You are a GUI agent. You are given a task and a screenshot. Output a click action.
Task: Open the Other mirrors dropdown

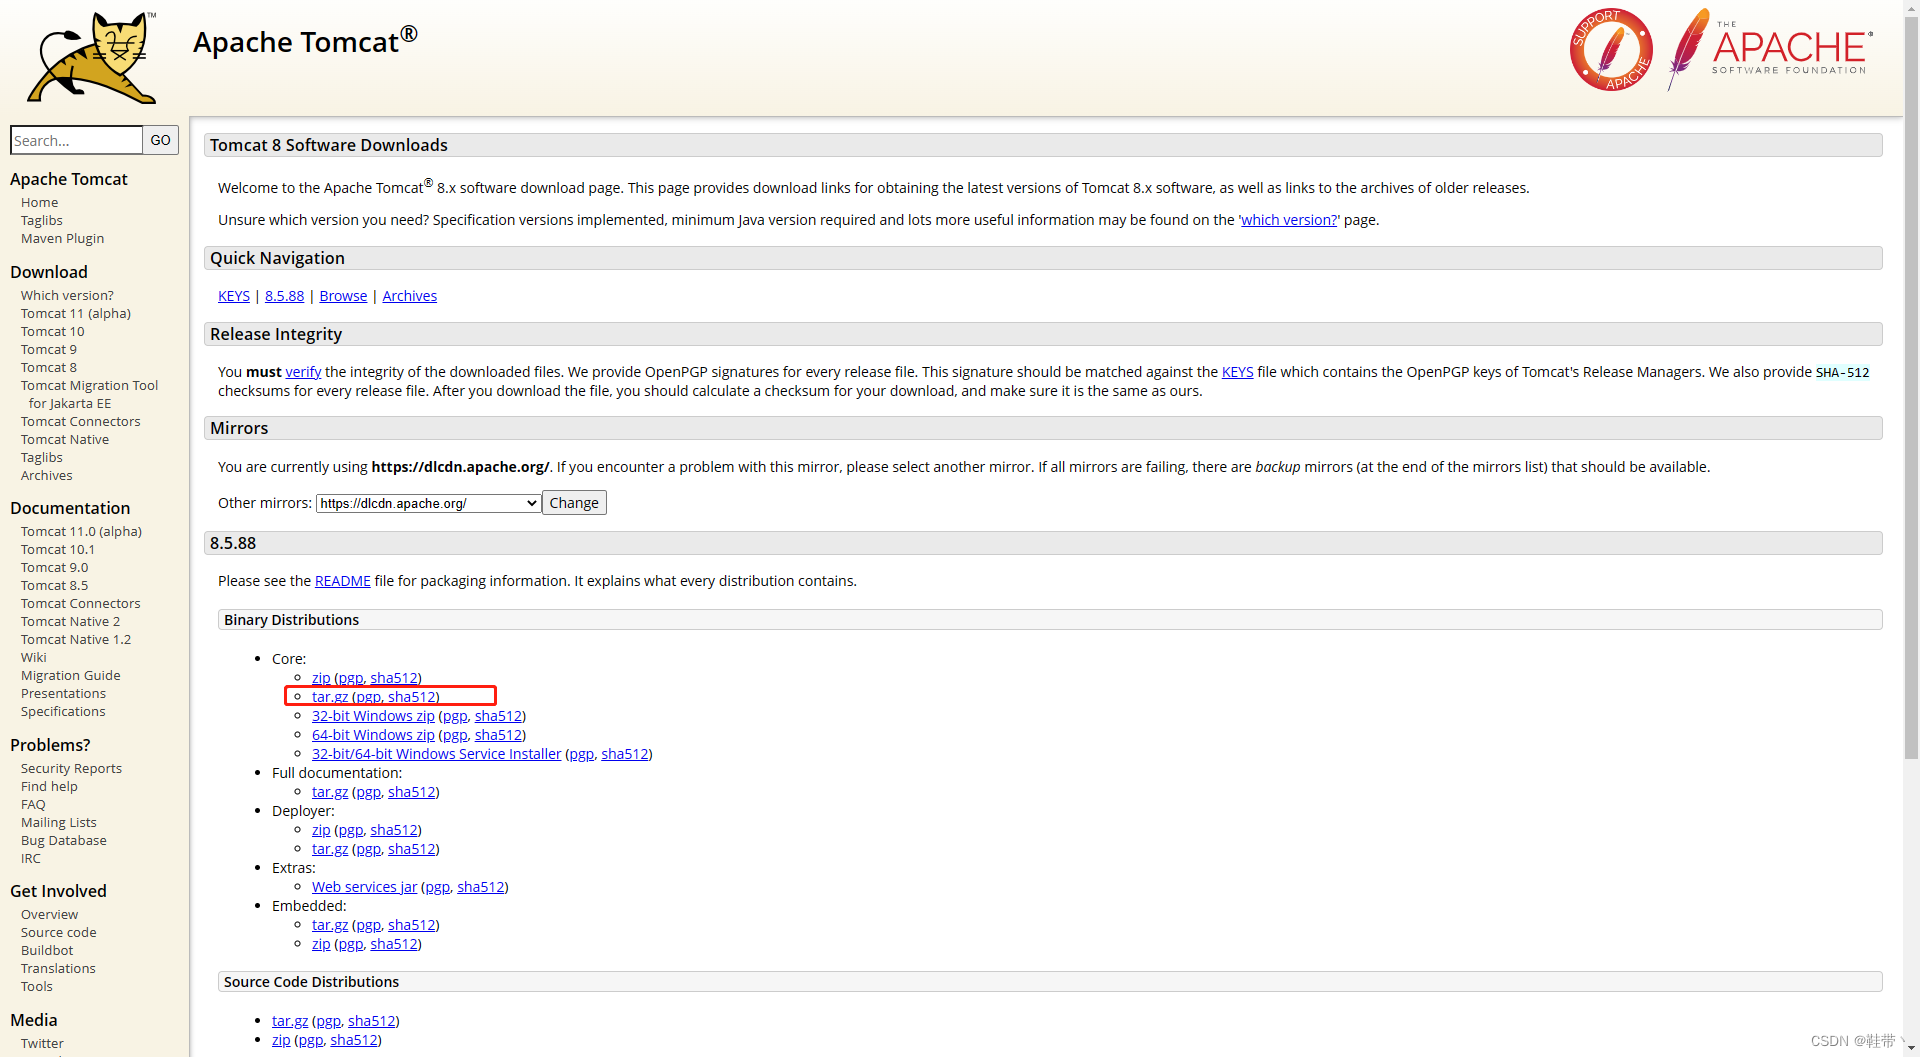click(429, 503)
